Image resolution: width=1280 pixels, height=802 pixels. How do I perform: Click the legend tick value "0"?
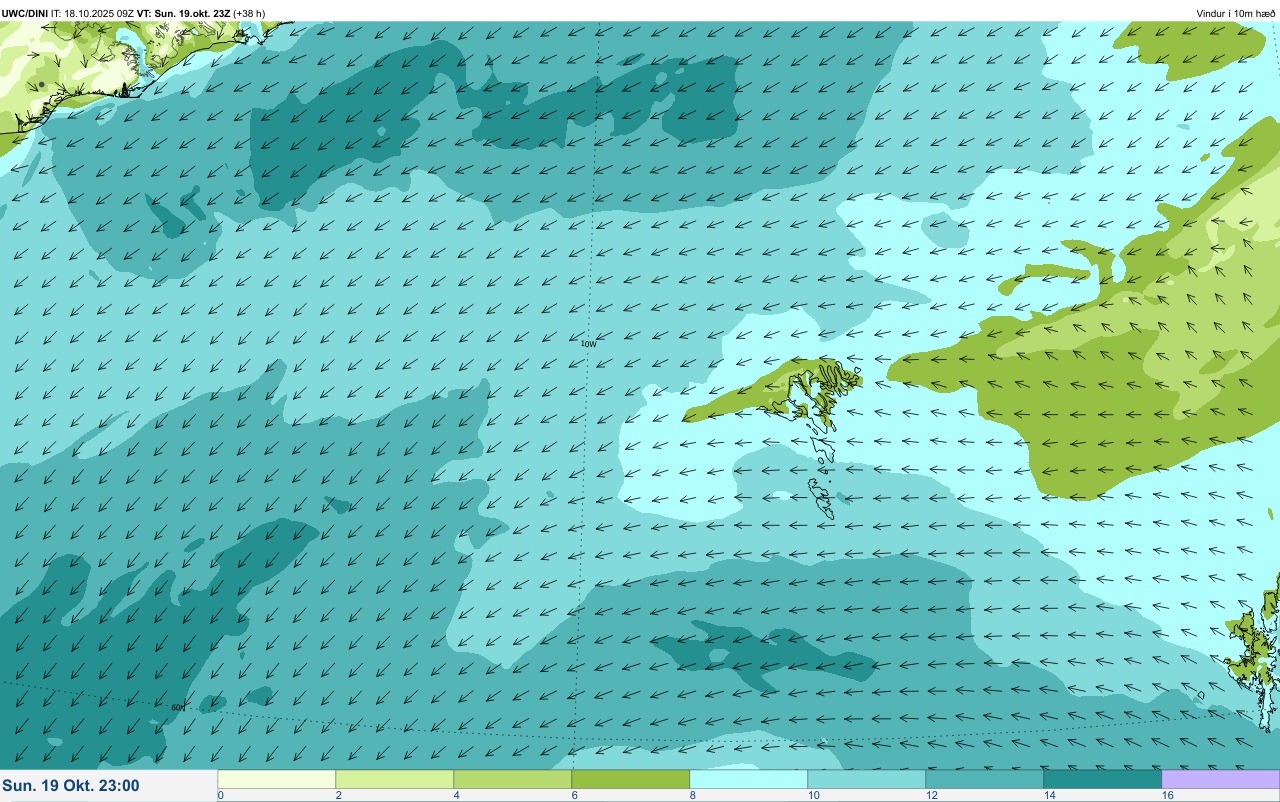(x=220, y=795)
